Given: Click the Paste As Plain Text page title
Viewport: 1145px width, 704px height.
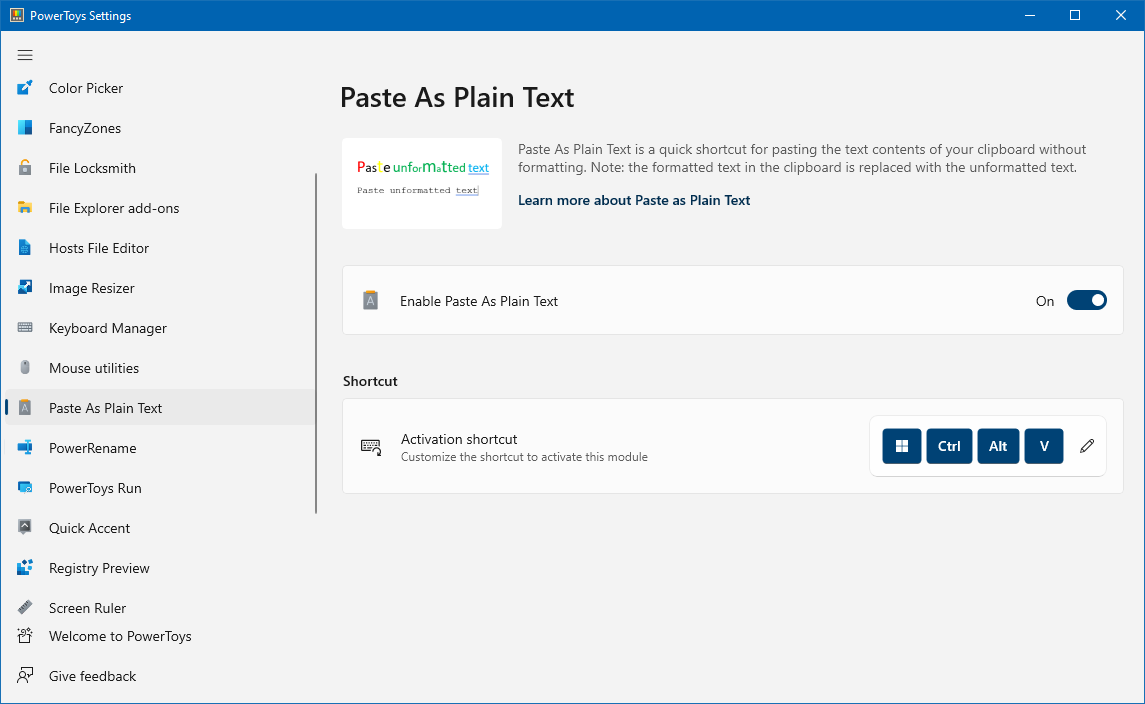Looking at the screenshot, I should click(x=457, y=97).
